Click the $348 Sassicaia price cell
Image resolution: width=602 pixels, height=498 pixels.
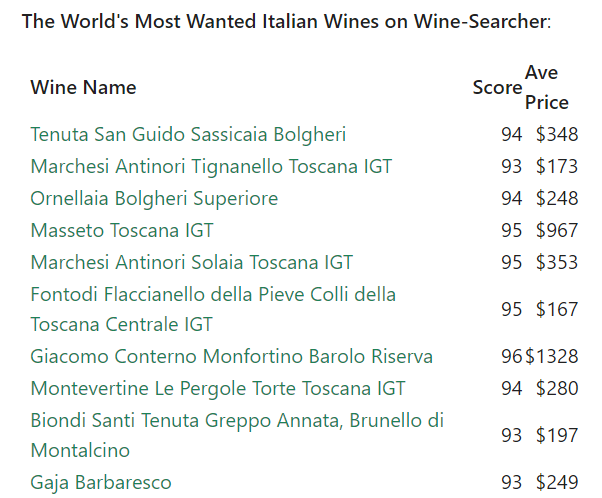coord(557,134)
